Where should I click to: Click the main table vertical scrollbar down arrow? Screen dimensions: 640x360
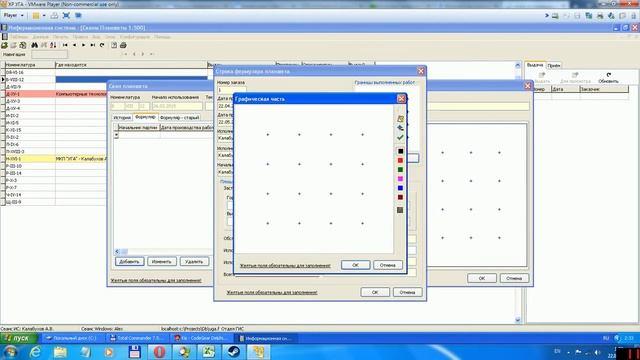[x=518, y=320]
